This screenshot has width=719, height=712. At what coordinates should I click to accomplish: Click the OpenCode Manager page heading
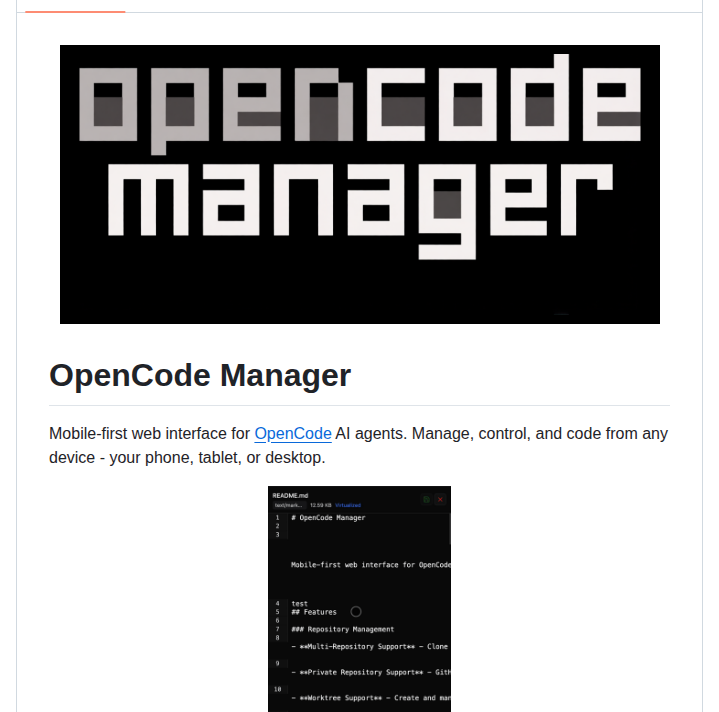[200, 376]
